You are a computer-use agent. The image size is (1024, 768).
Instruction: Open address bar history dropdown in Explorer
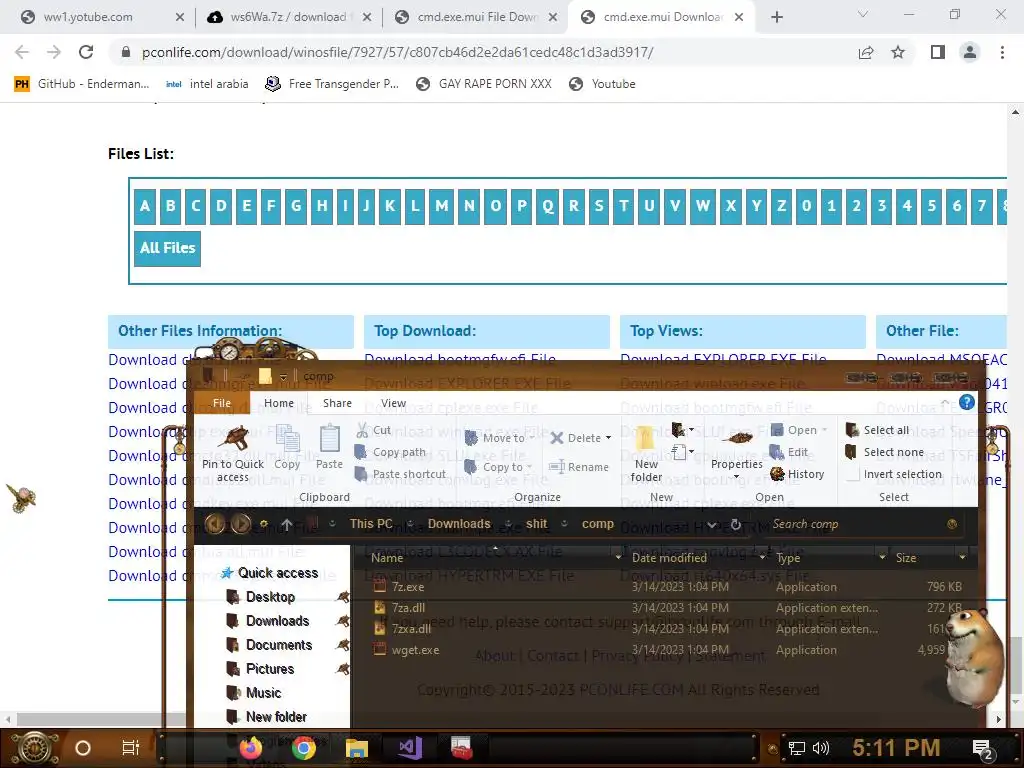pos(712,524)
